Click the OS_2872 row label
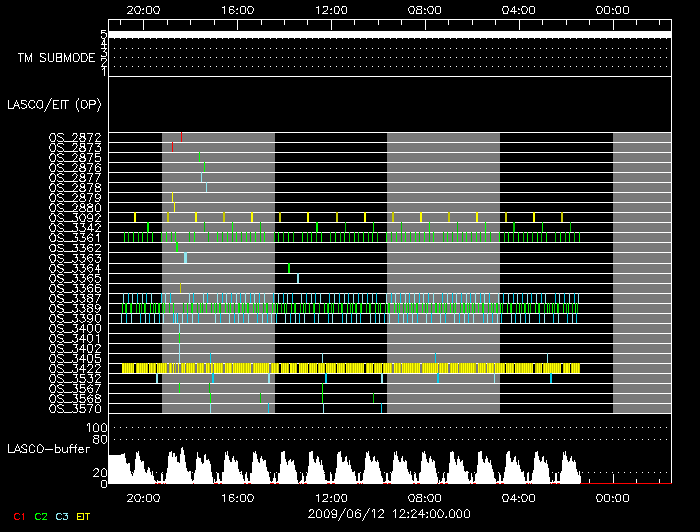The image size is (700, 532). pyautogui.click(x=75, y=137)
